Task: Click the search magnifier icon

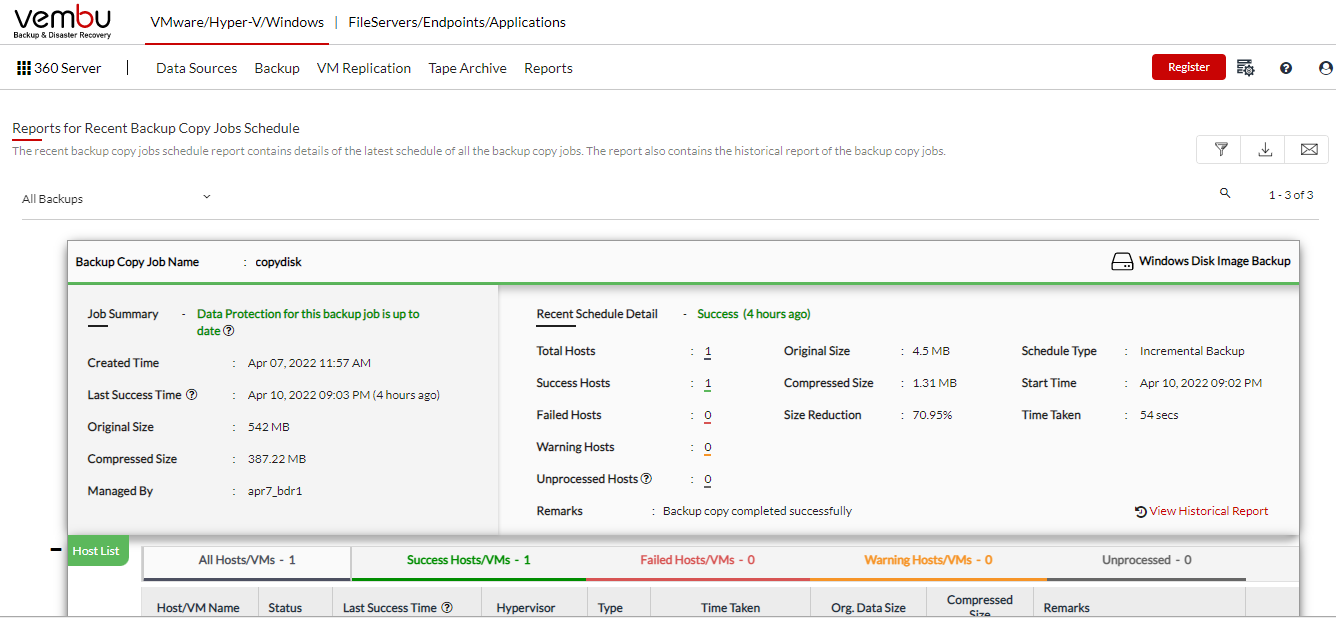Action: coord(1225,193)
